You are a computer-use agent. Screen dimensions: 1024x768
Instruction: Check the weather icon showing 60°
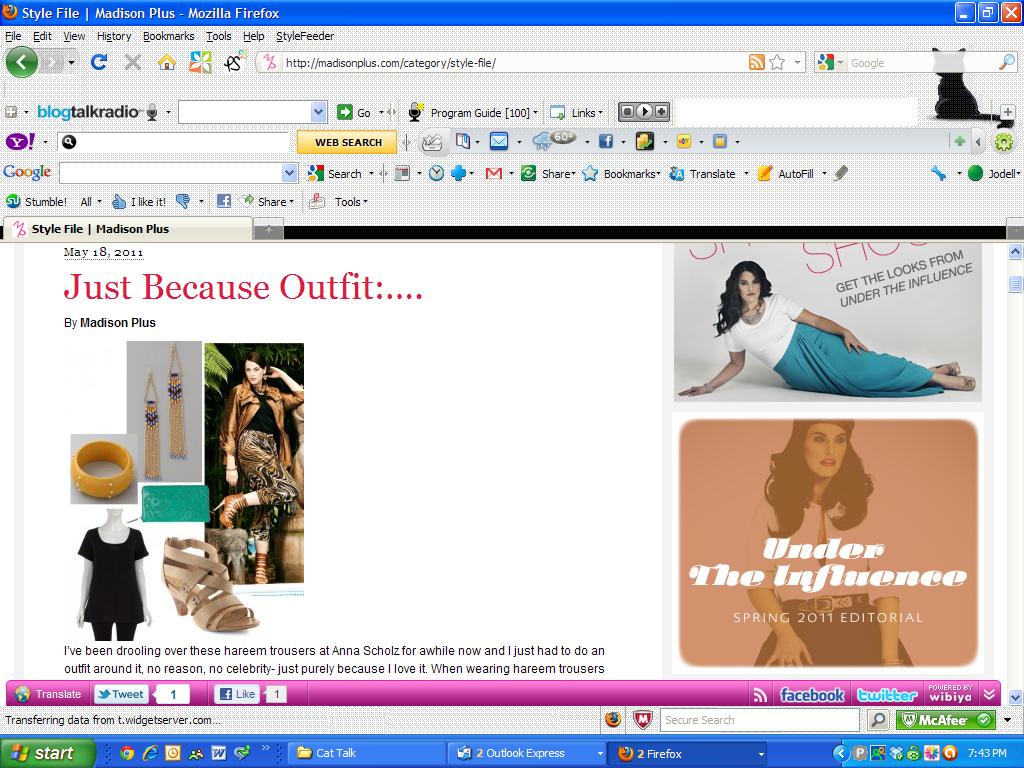click(554, 140)
